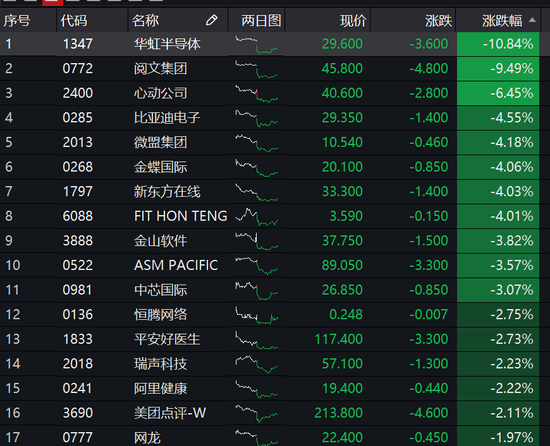Click the pencil edit icon in 名称 header

tap(212, 20)
